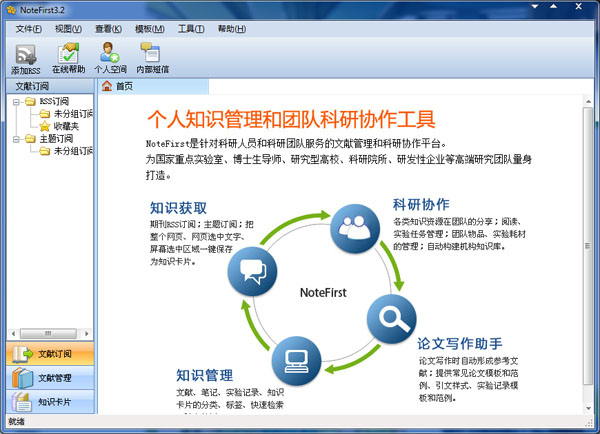The width and height of the screenshot is (600, 434).
Task: Open the 文件 menu
Action: click(x=28, y=28)
